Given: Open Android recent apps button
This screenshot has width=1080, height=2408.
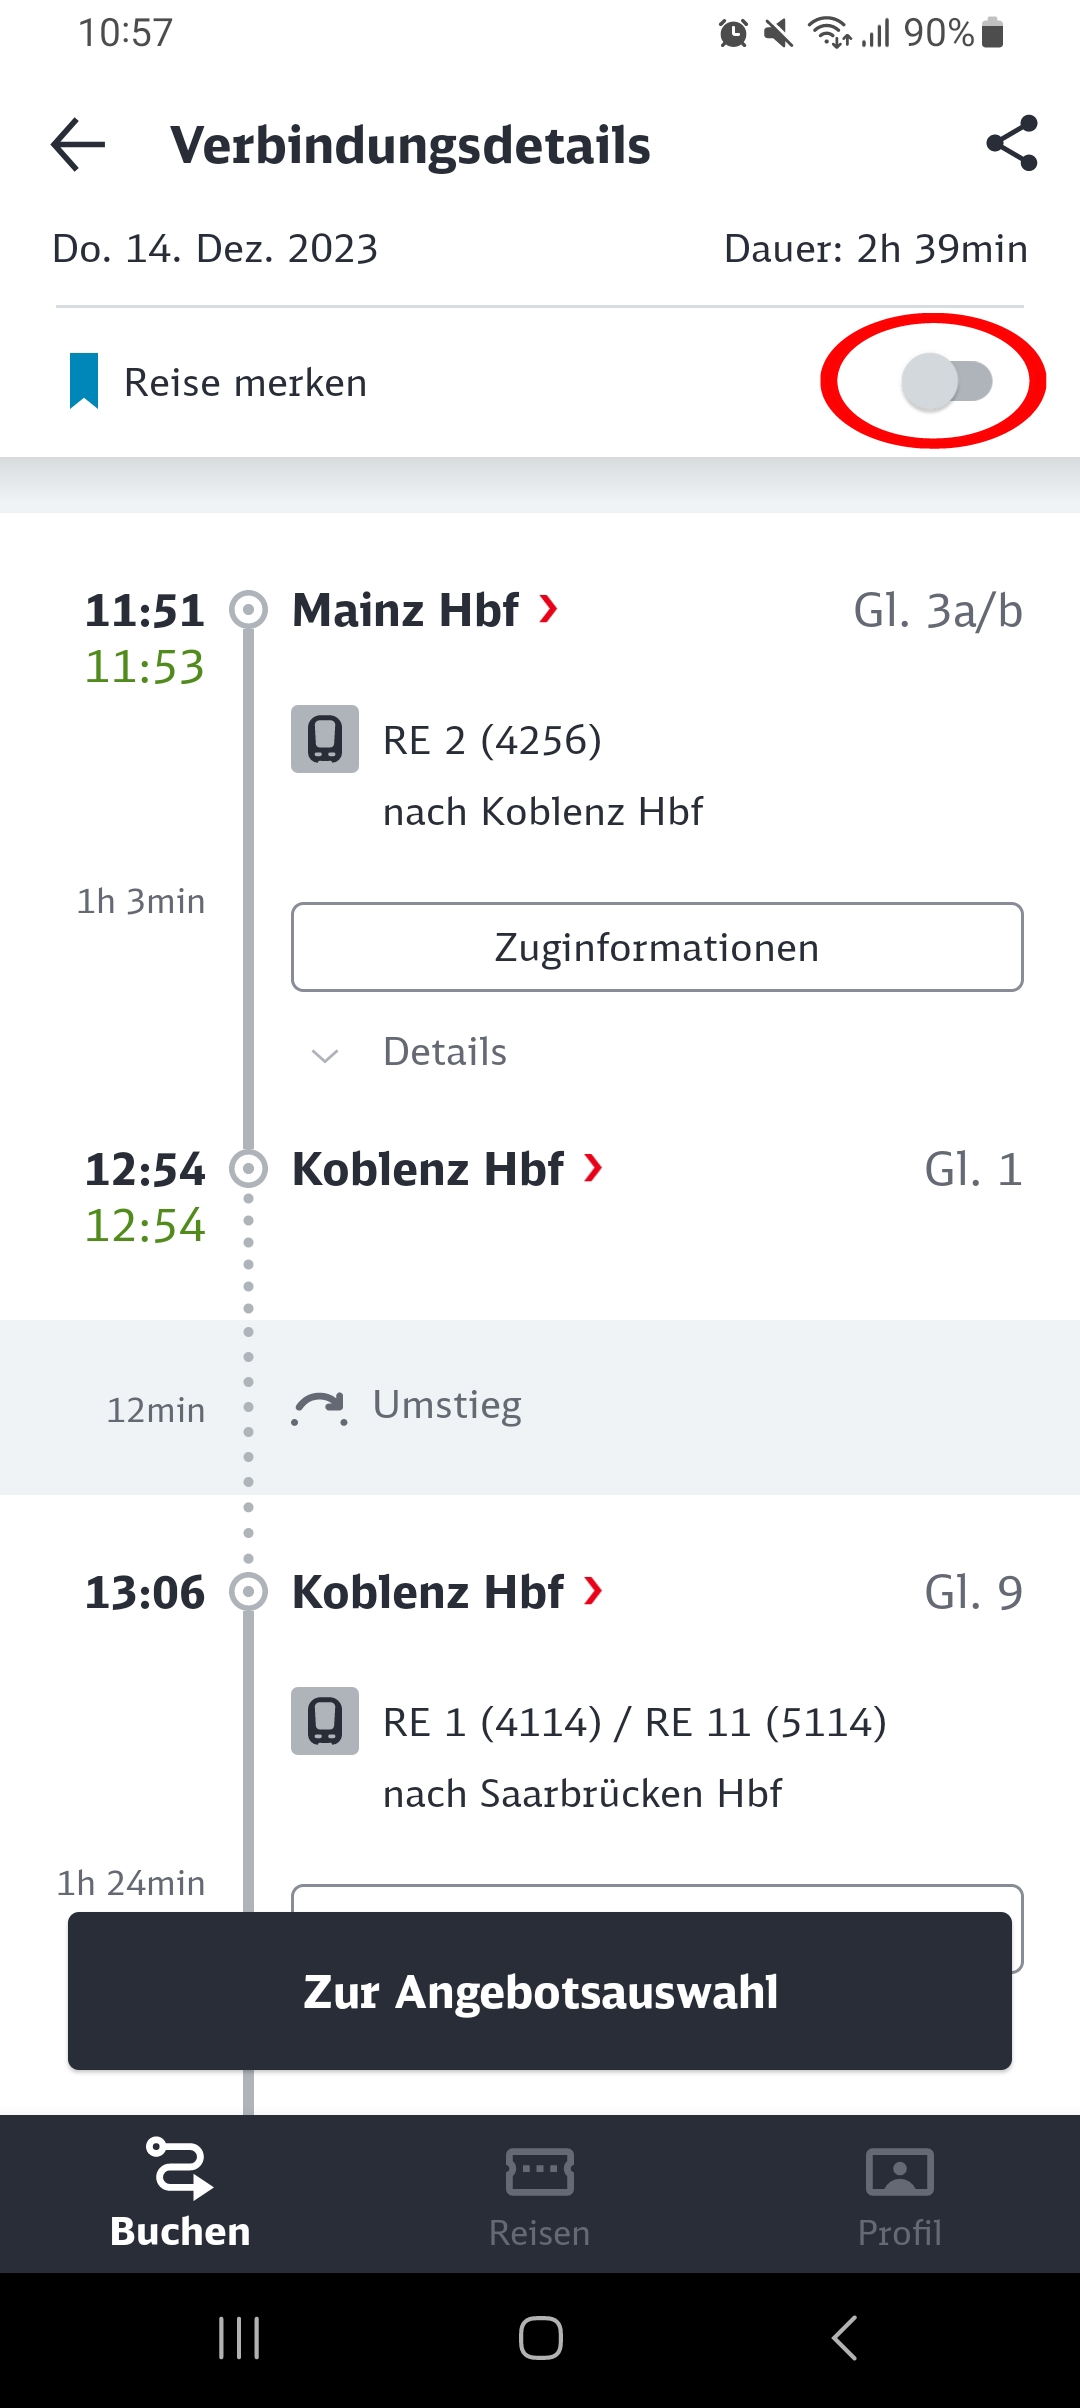Looking at the screenshot, I should click(x=239, y=2338).
